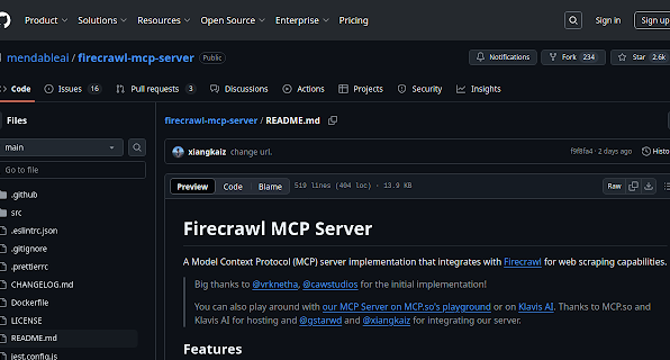Open the Klavis AI link
This screenshot has height=360, width=670.
[536, 307]
